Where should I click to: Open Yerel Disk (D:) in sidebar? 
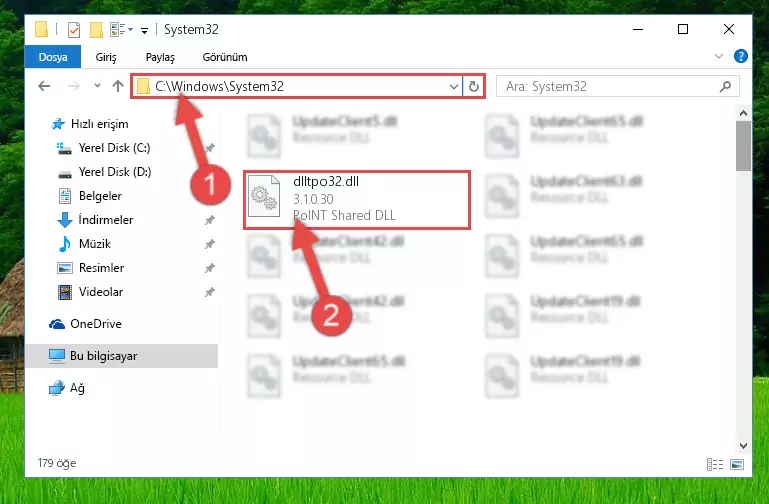104,172
